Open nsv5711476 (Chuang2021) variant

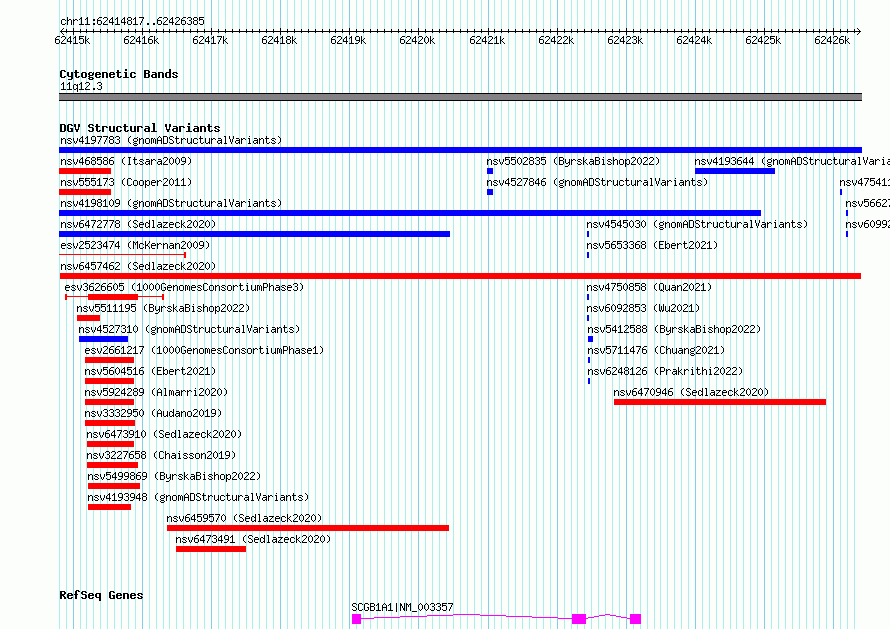click(x=656, y=350)
